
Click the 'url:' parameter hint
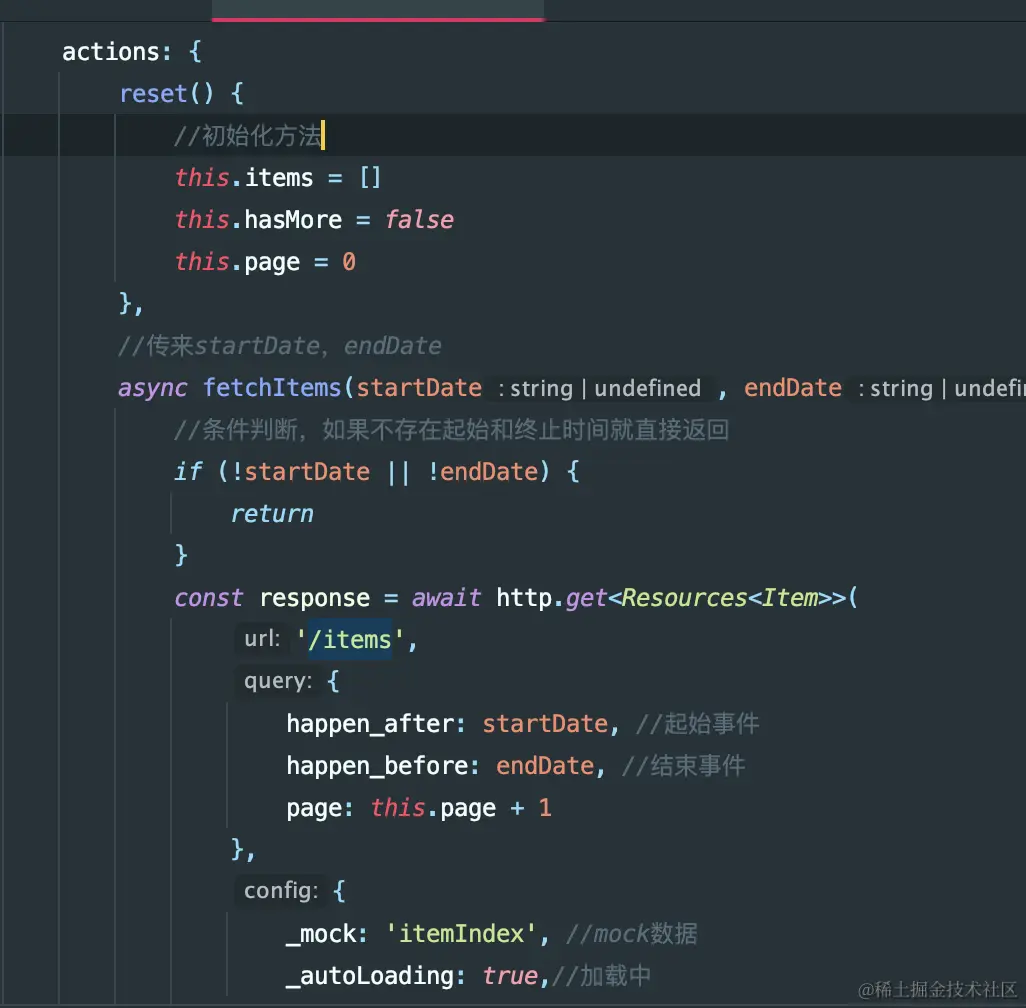pyautogui.click(x=262, y=638)
